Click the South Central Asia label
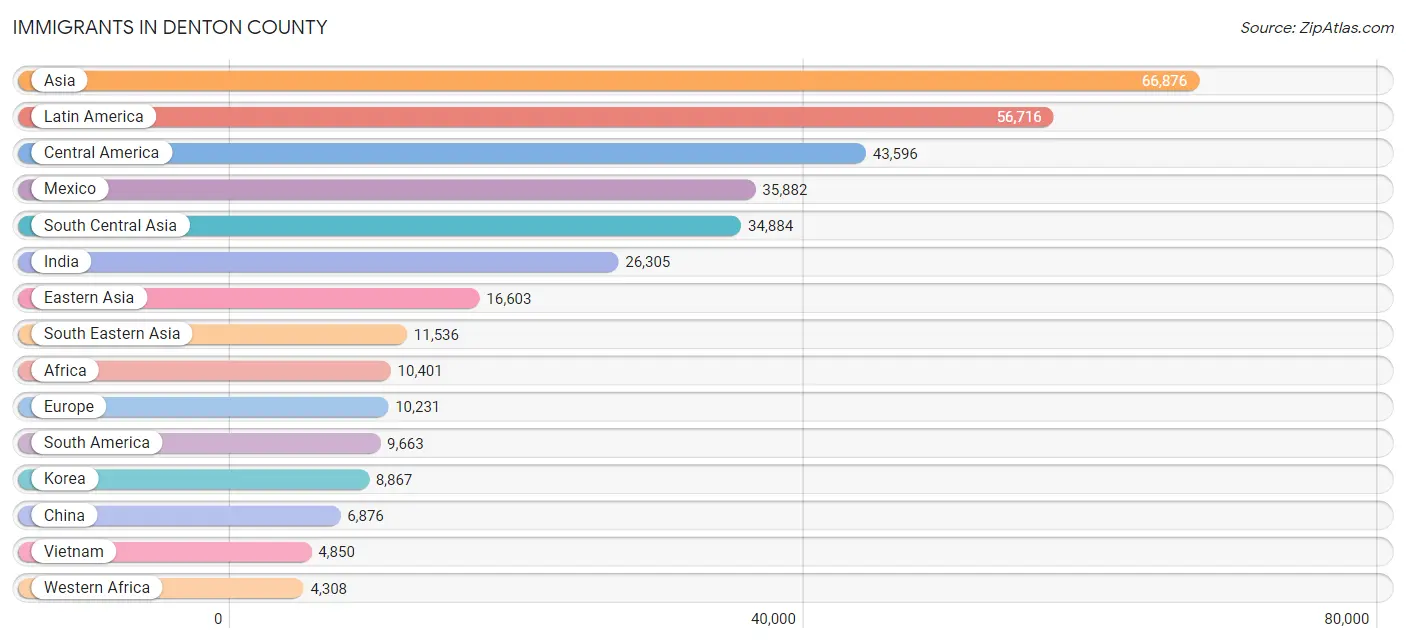 [110, 225]
